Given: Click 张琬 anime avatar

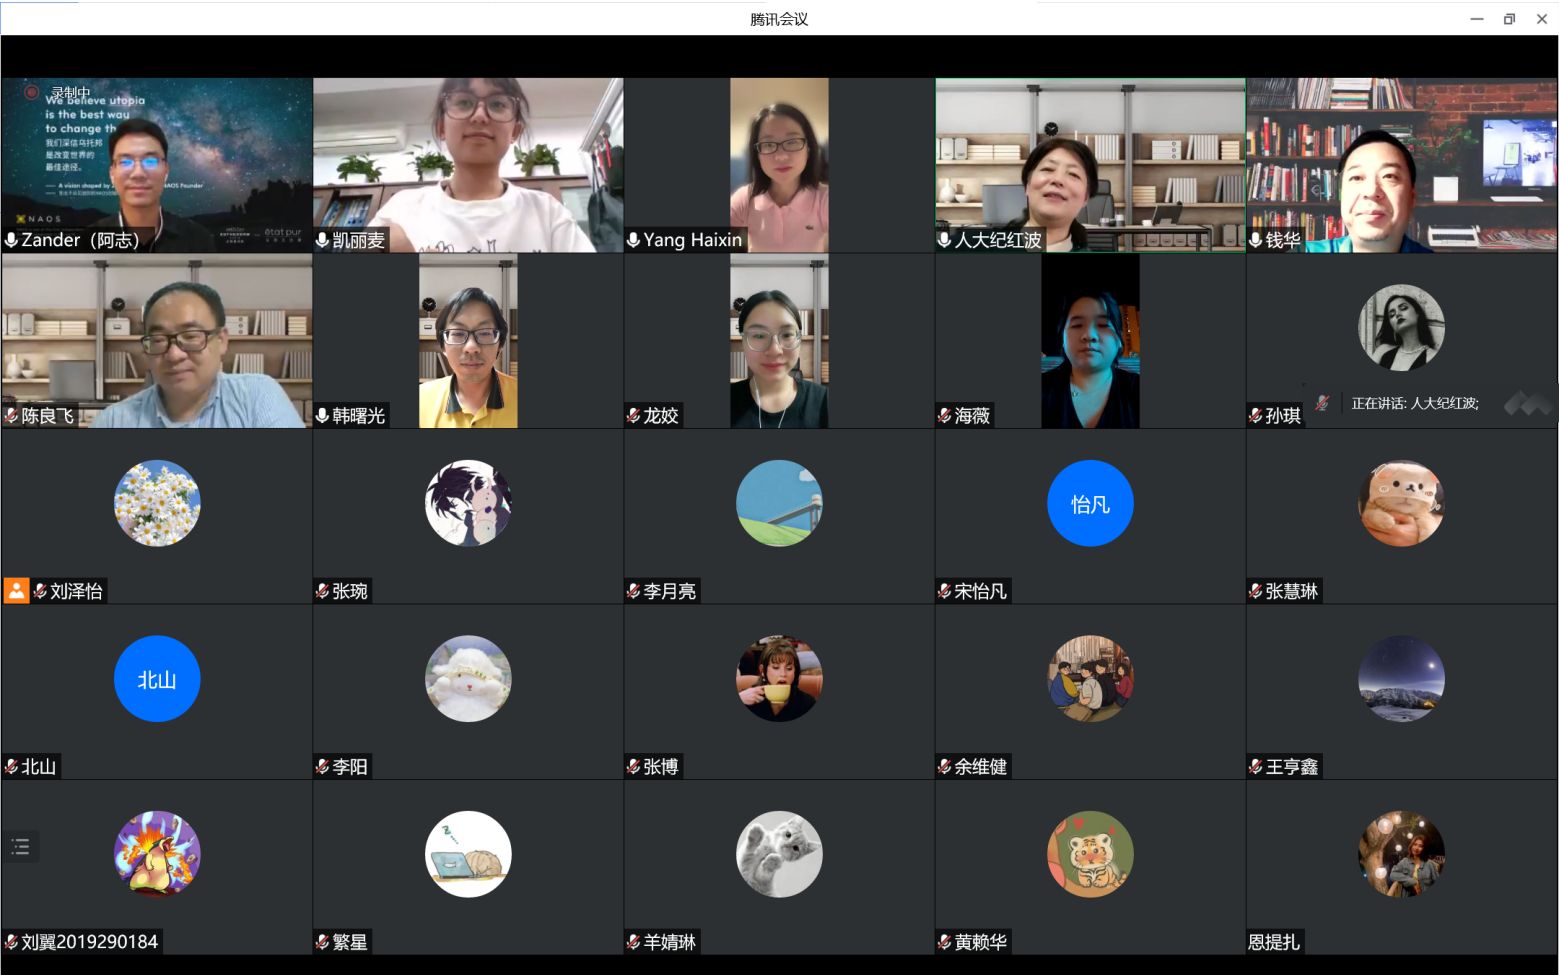Looking at the screenshot, I should click(468, 503).
